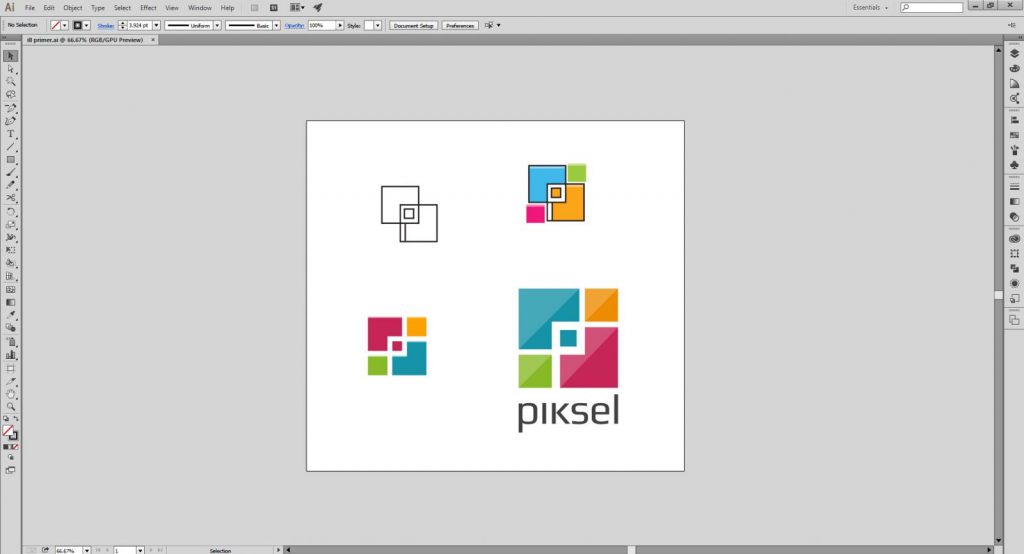
Task: Activate the Type tool
Action: coord(11,134)
